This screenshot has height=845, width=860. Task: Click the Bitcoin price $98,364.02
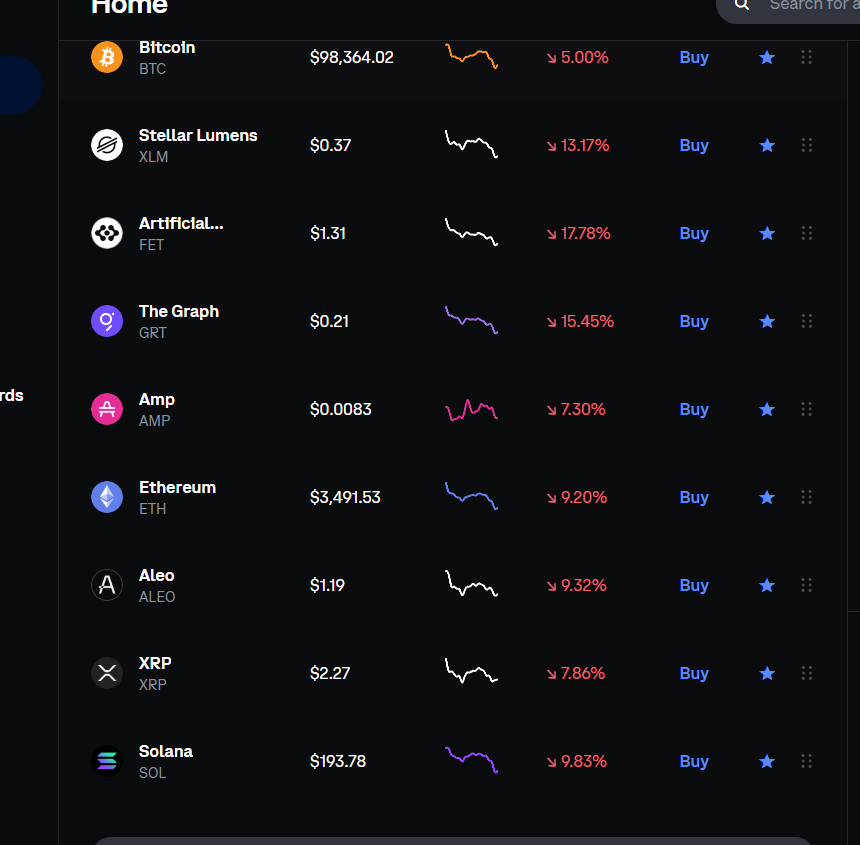point(352,57)
